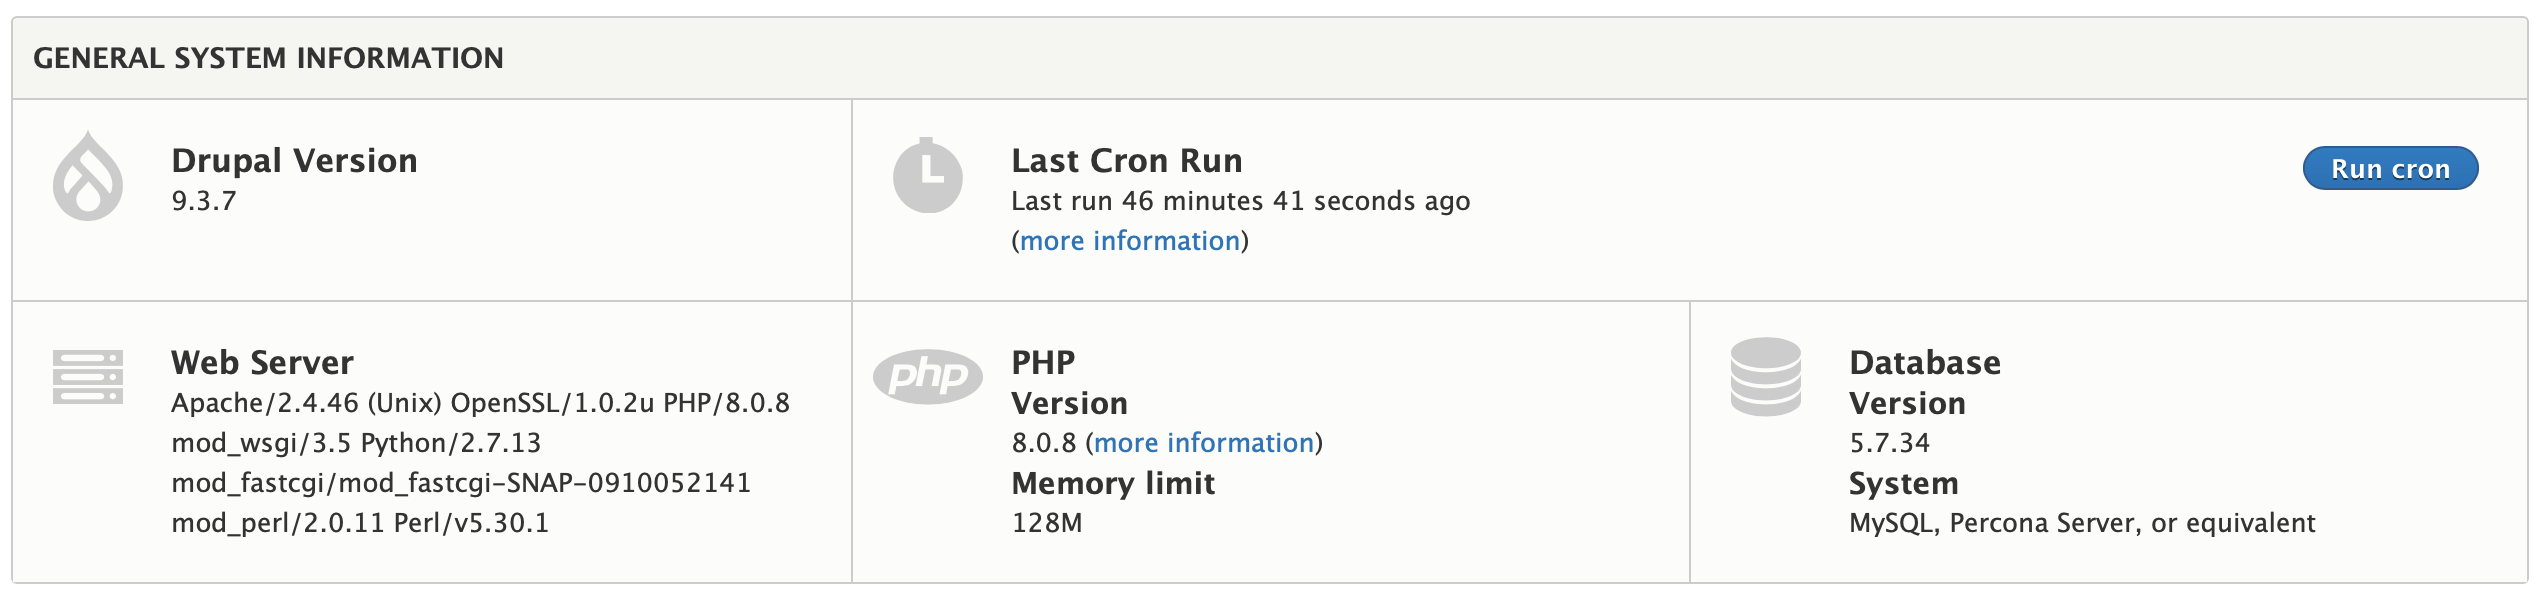Screen dimensions: 2544x598
Task: Click the Drupal Version heading
Action: pos(294,161)
